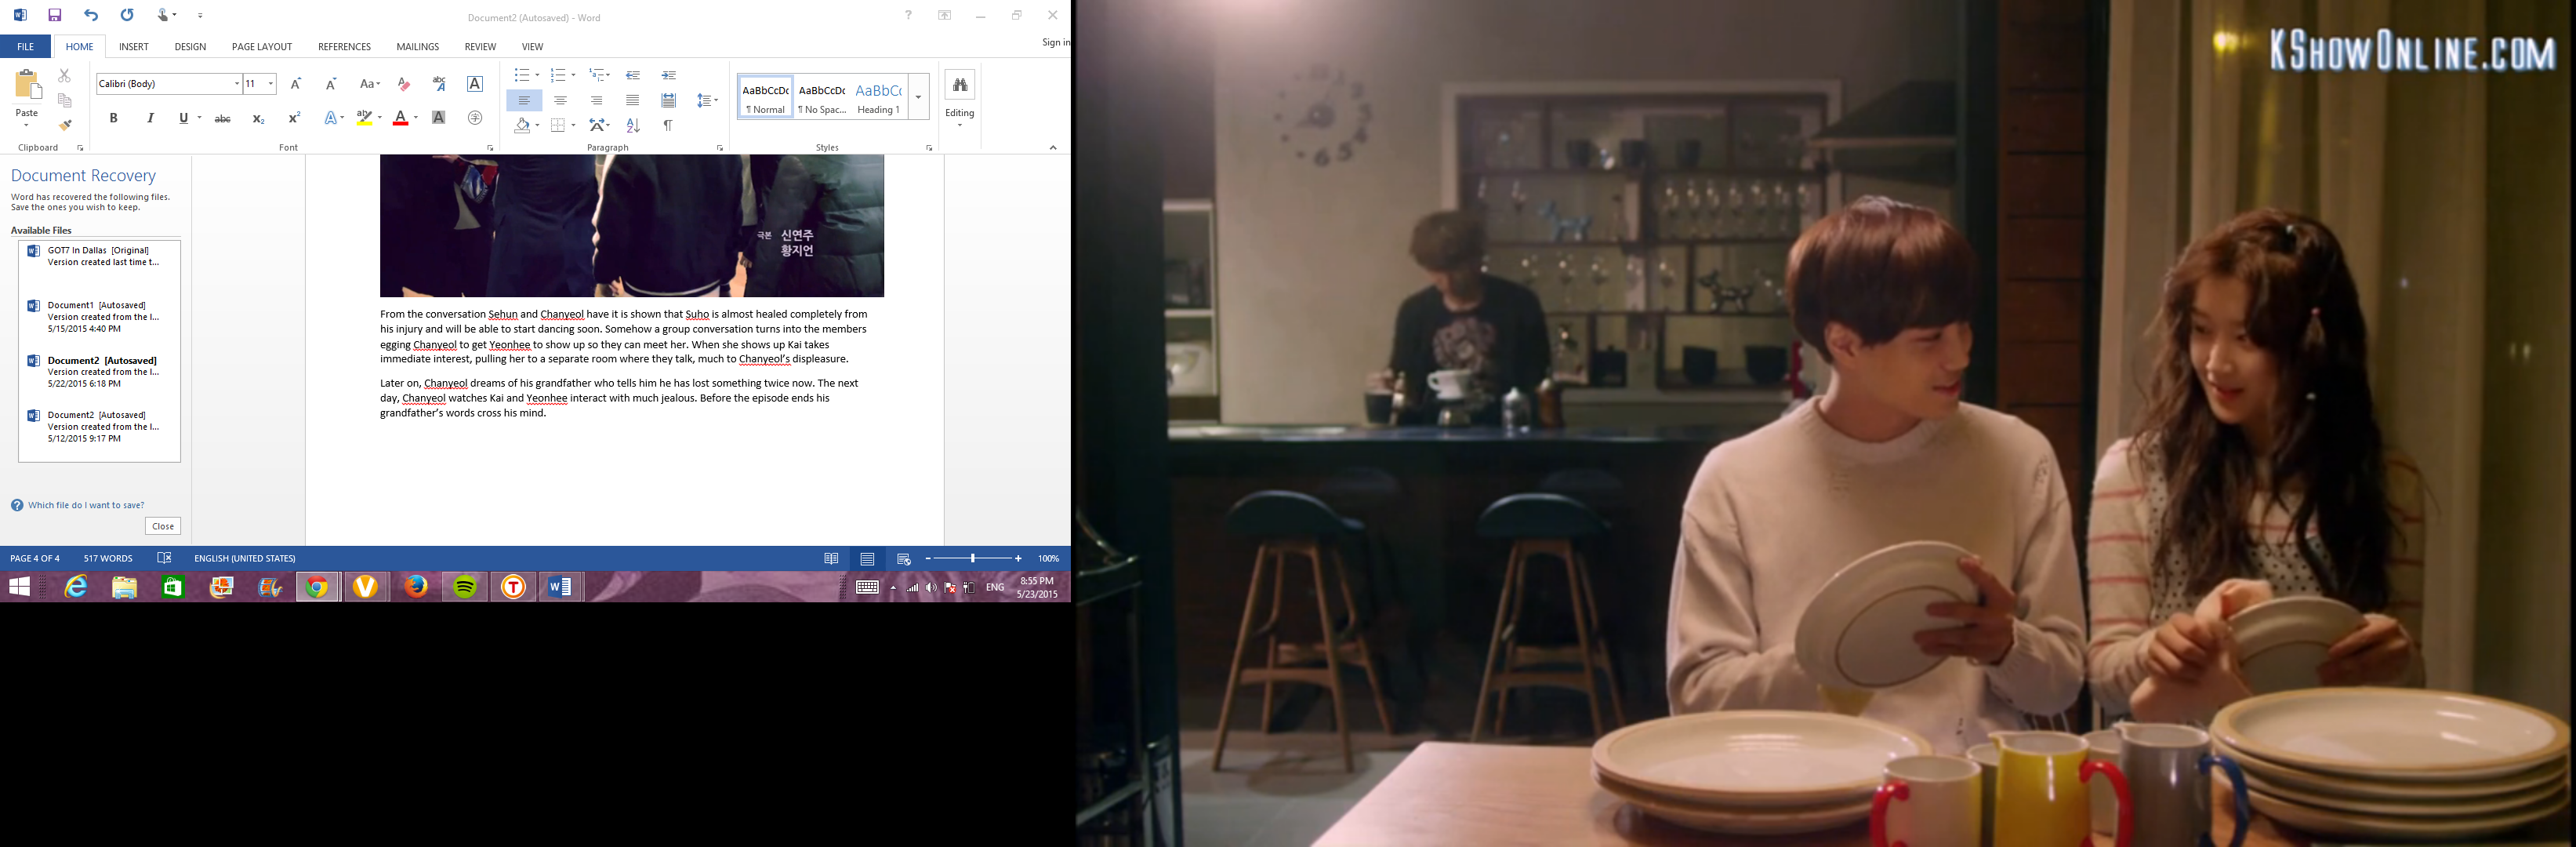
Task: Increase paragraph indent
Action: (x=669, y=75)
